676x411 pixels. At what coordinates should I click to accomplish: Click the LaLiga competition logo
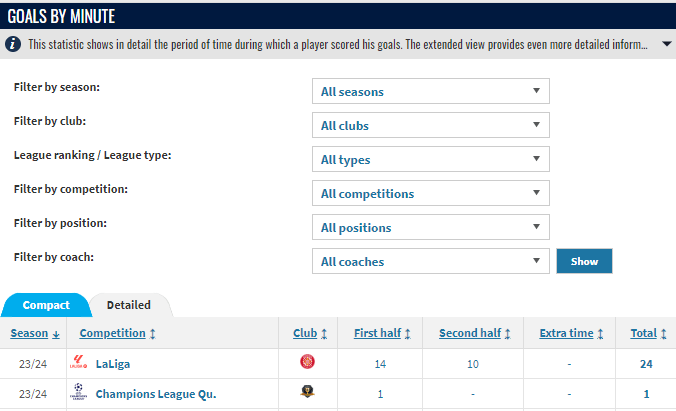pyautogui.click(x=79, y=364)
